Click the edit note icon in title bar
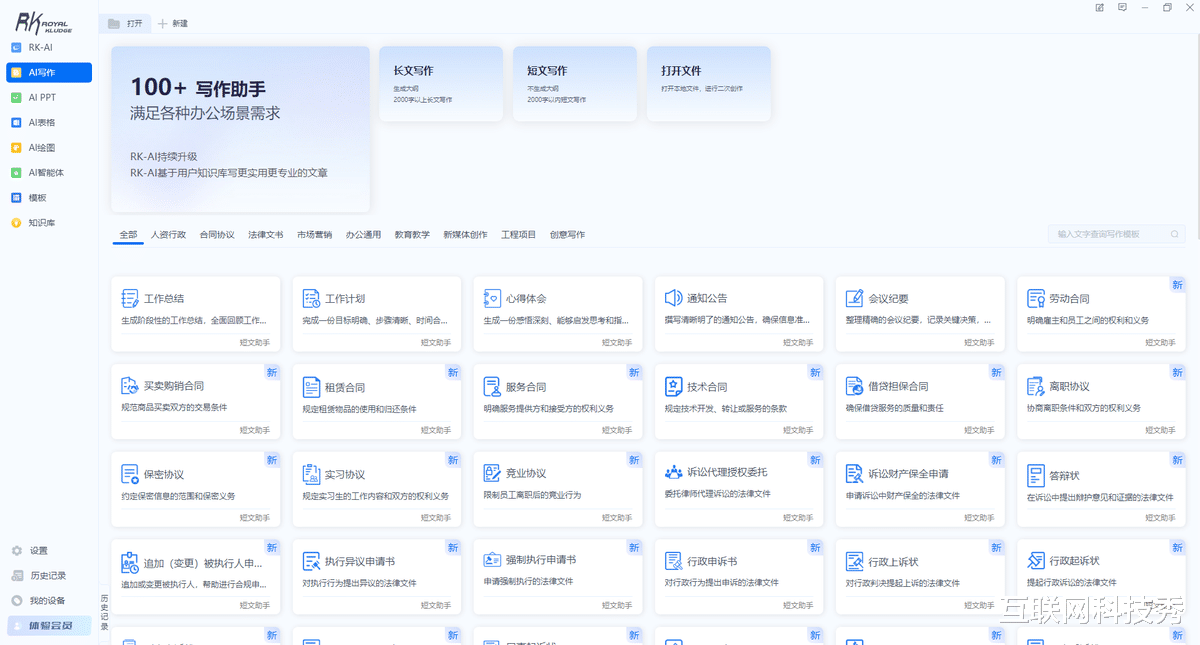The width and height of the screenshot is (1200, 645). click(1100, 8)
